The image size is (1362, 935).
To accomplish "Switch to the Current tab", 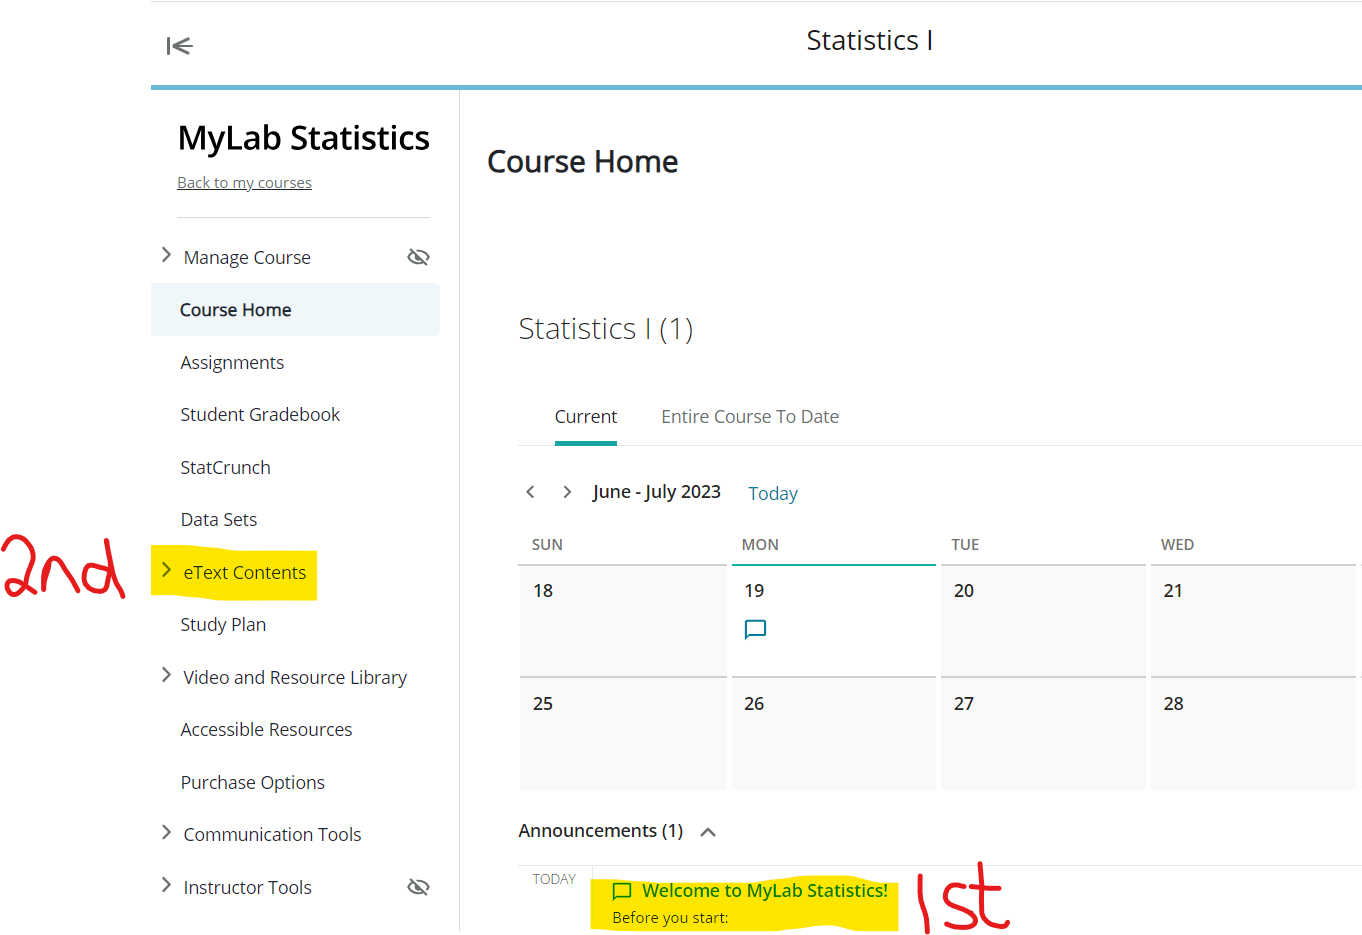I will pyautogui.click(x=586, y=417).
